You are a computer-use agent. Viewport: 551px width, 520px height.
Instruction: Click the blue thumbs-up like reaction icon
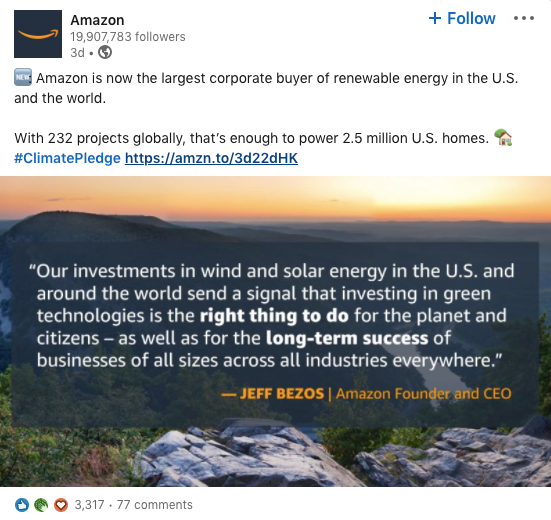pyautogui.click(x=22, y=505)
